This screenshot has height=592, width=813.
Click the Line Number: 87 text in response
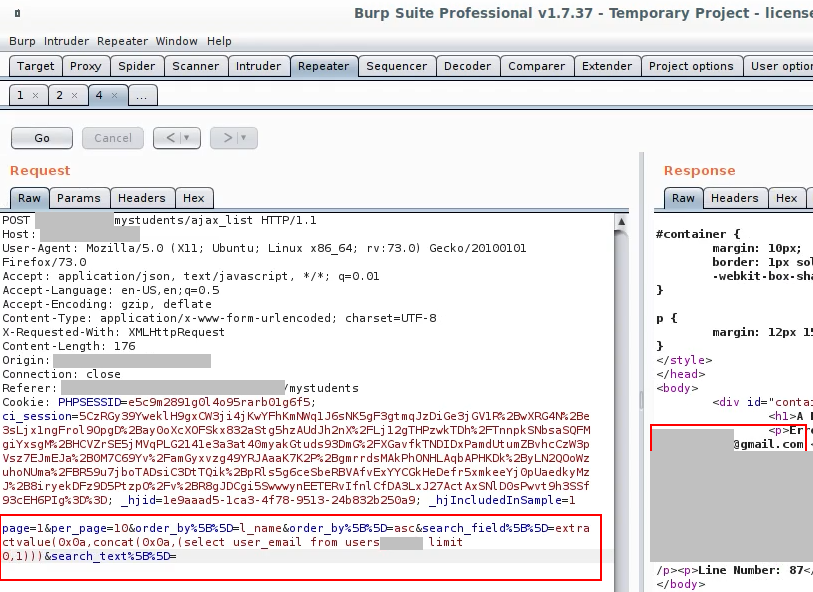(x=750, y=570)
